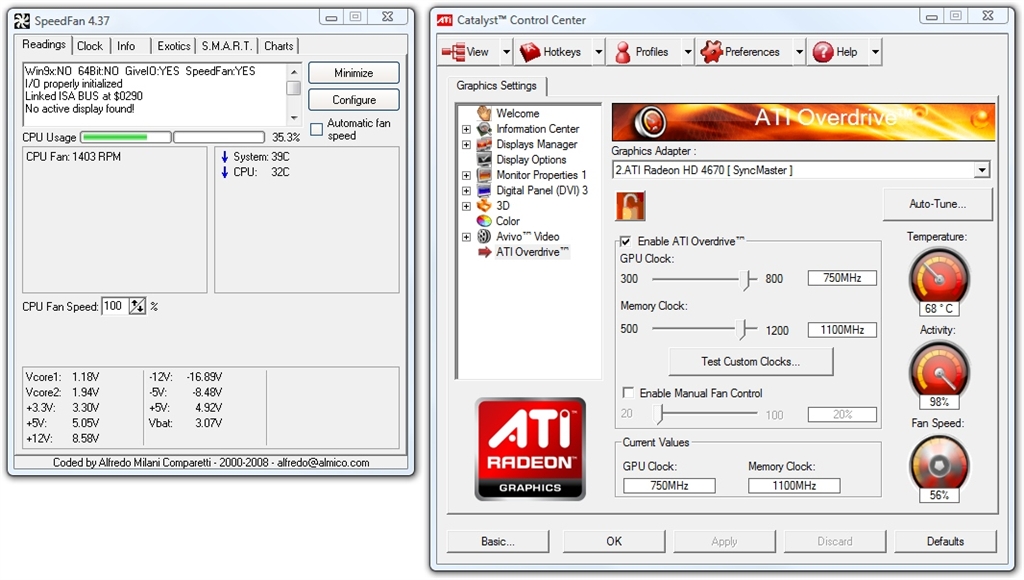This screenshot has width=1024, height=580.
Task: Click the Color wheel tree icon
Action: pos(484,221)
